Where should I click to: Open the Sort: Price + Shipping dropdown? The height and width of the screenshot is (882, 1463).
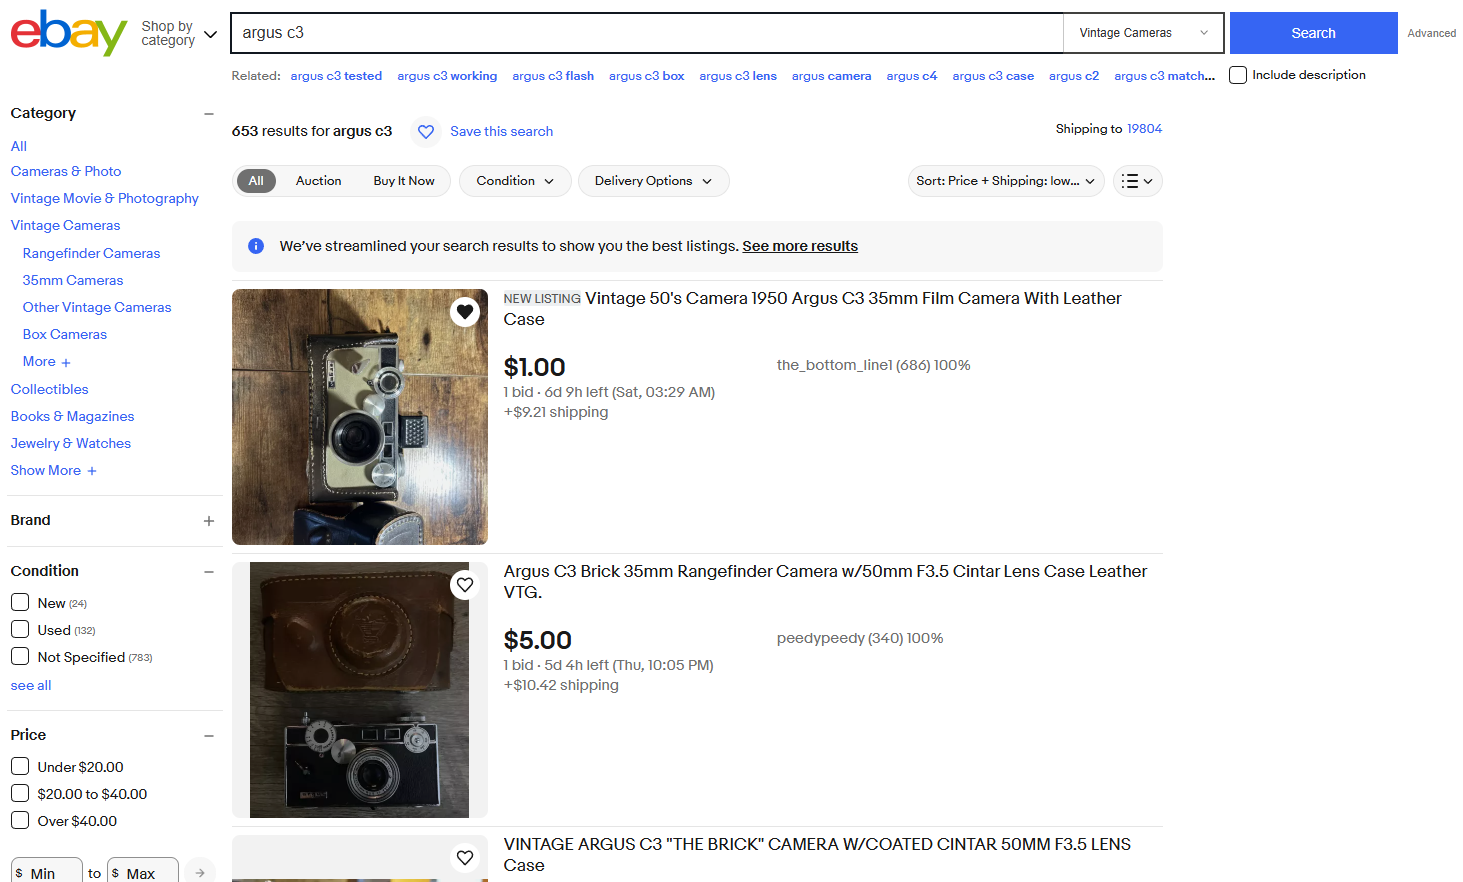(1006, 181)
